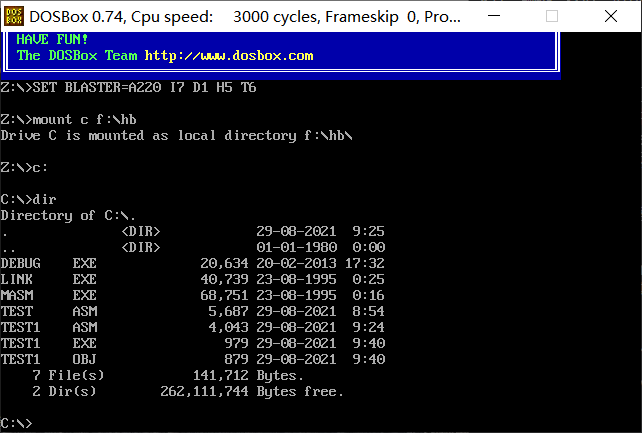Image resolution: width=642 pixels, height=433 pixels.
Task: Click the http://www.dosbox.com URL text
Action: [x=229, y=56]
